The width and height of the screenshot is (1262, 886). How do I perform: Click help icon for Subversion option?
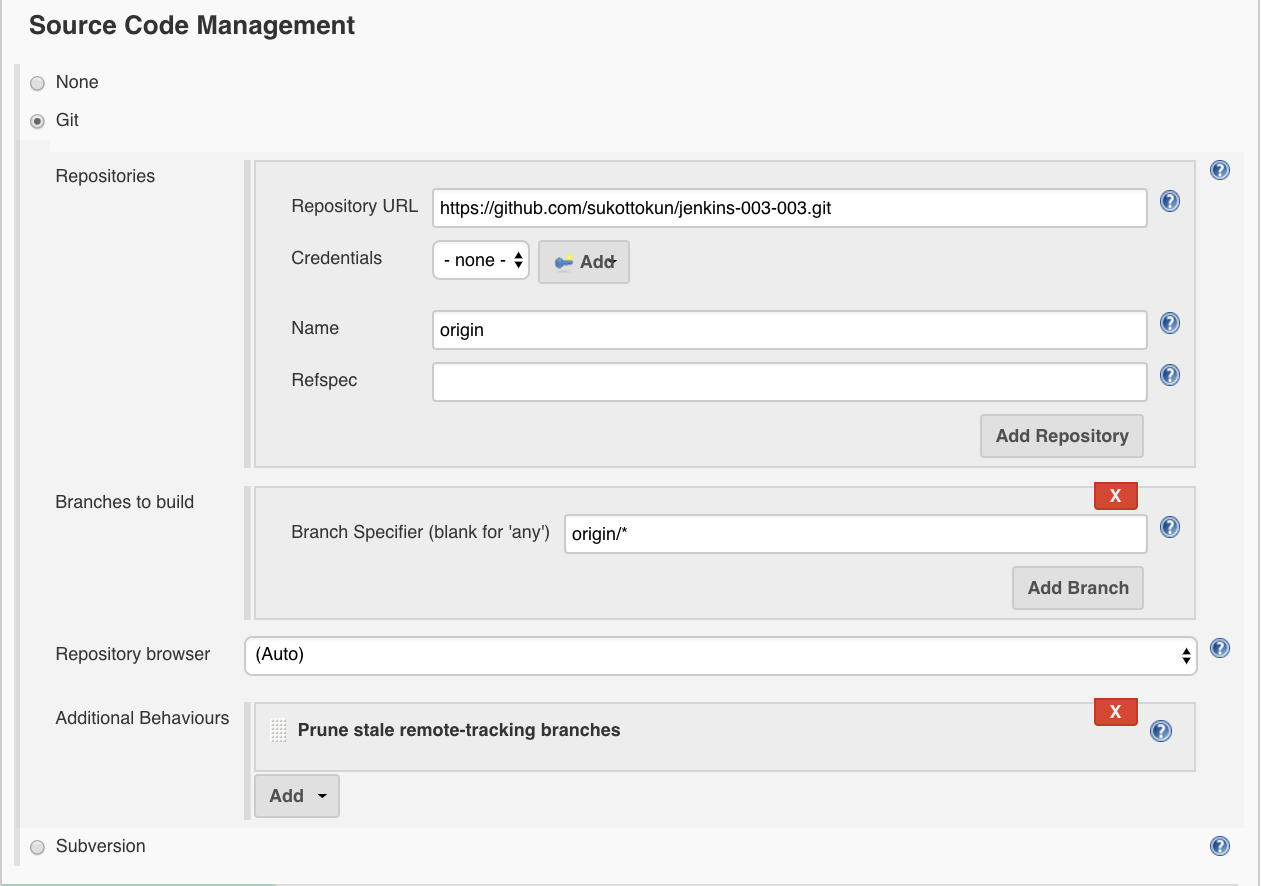click(1219, 847)
